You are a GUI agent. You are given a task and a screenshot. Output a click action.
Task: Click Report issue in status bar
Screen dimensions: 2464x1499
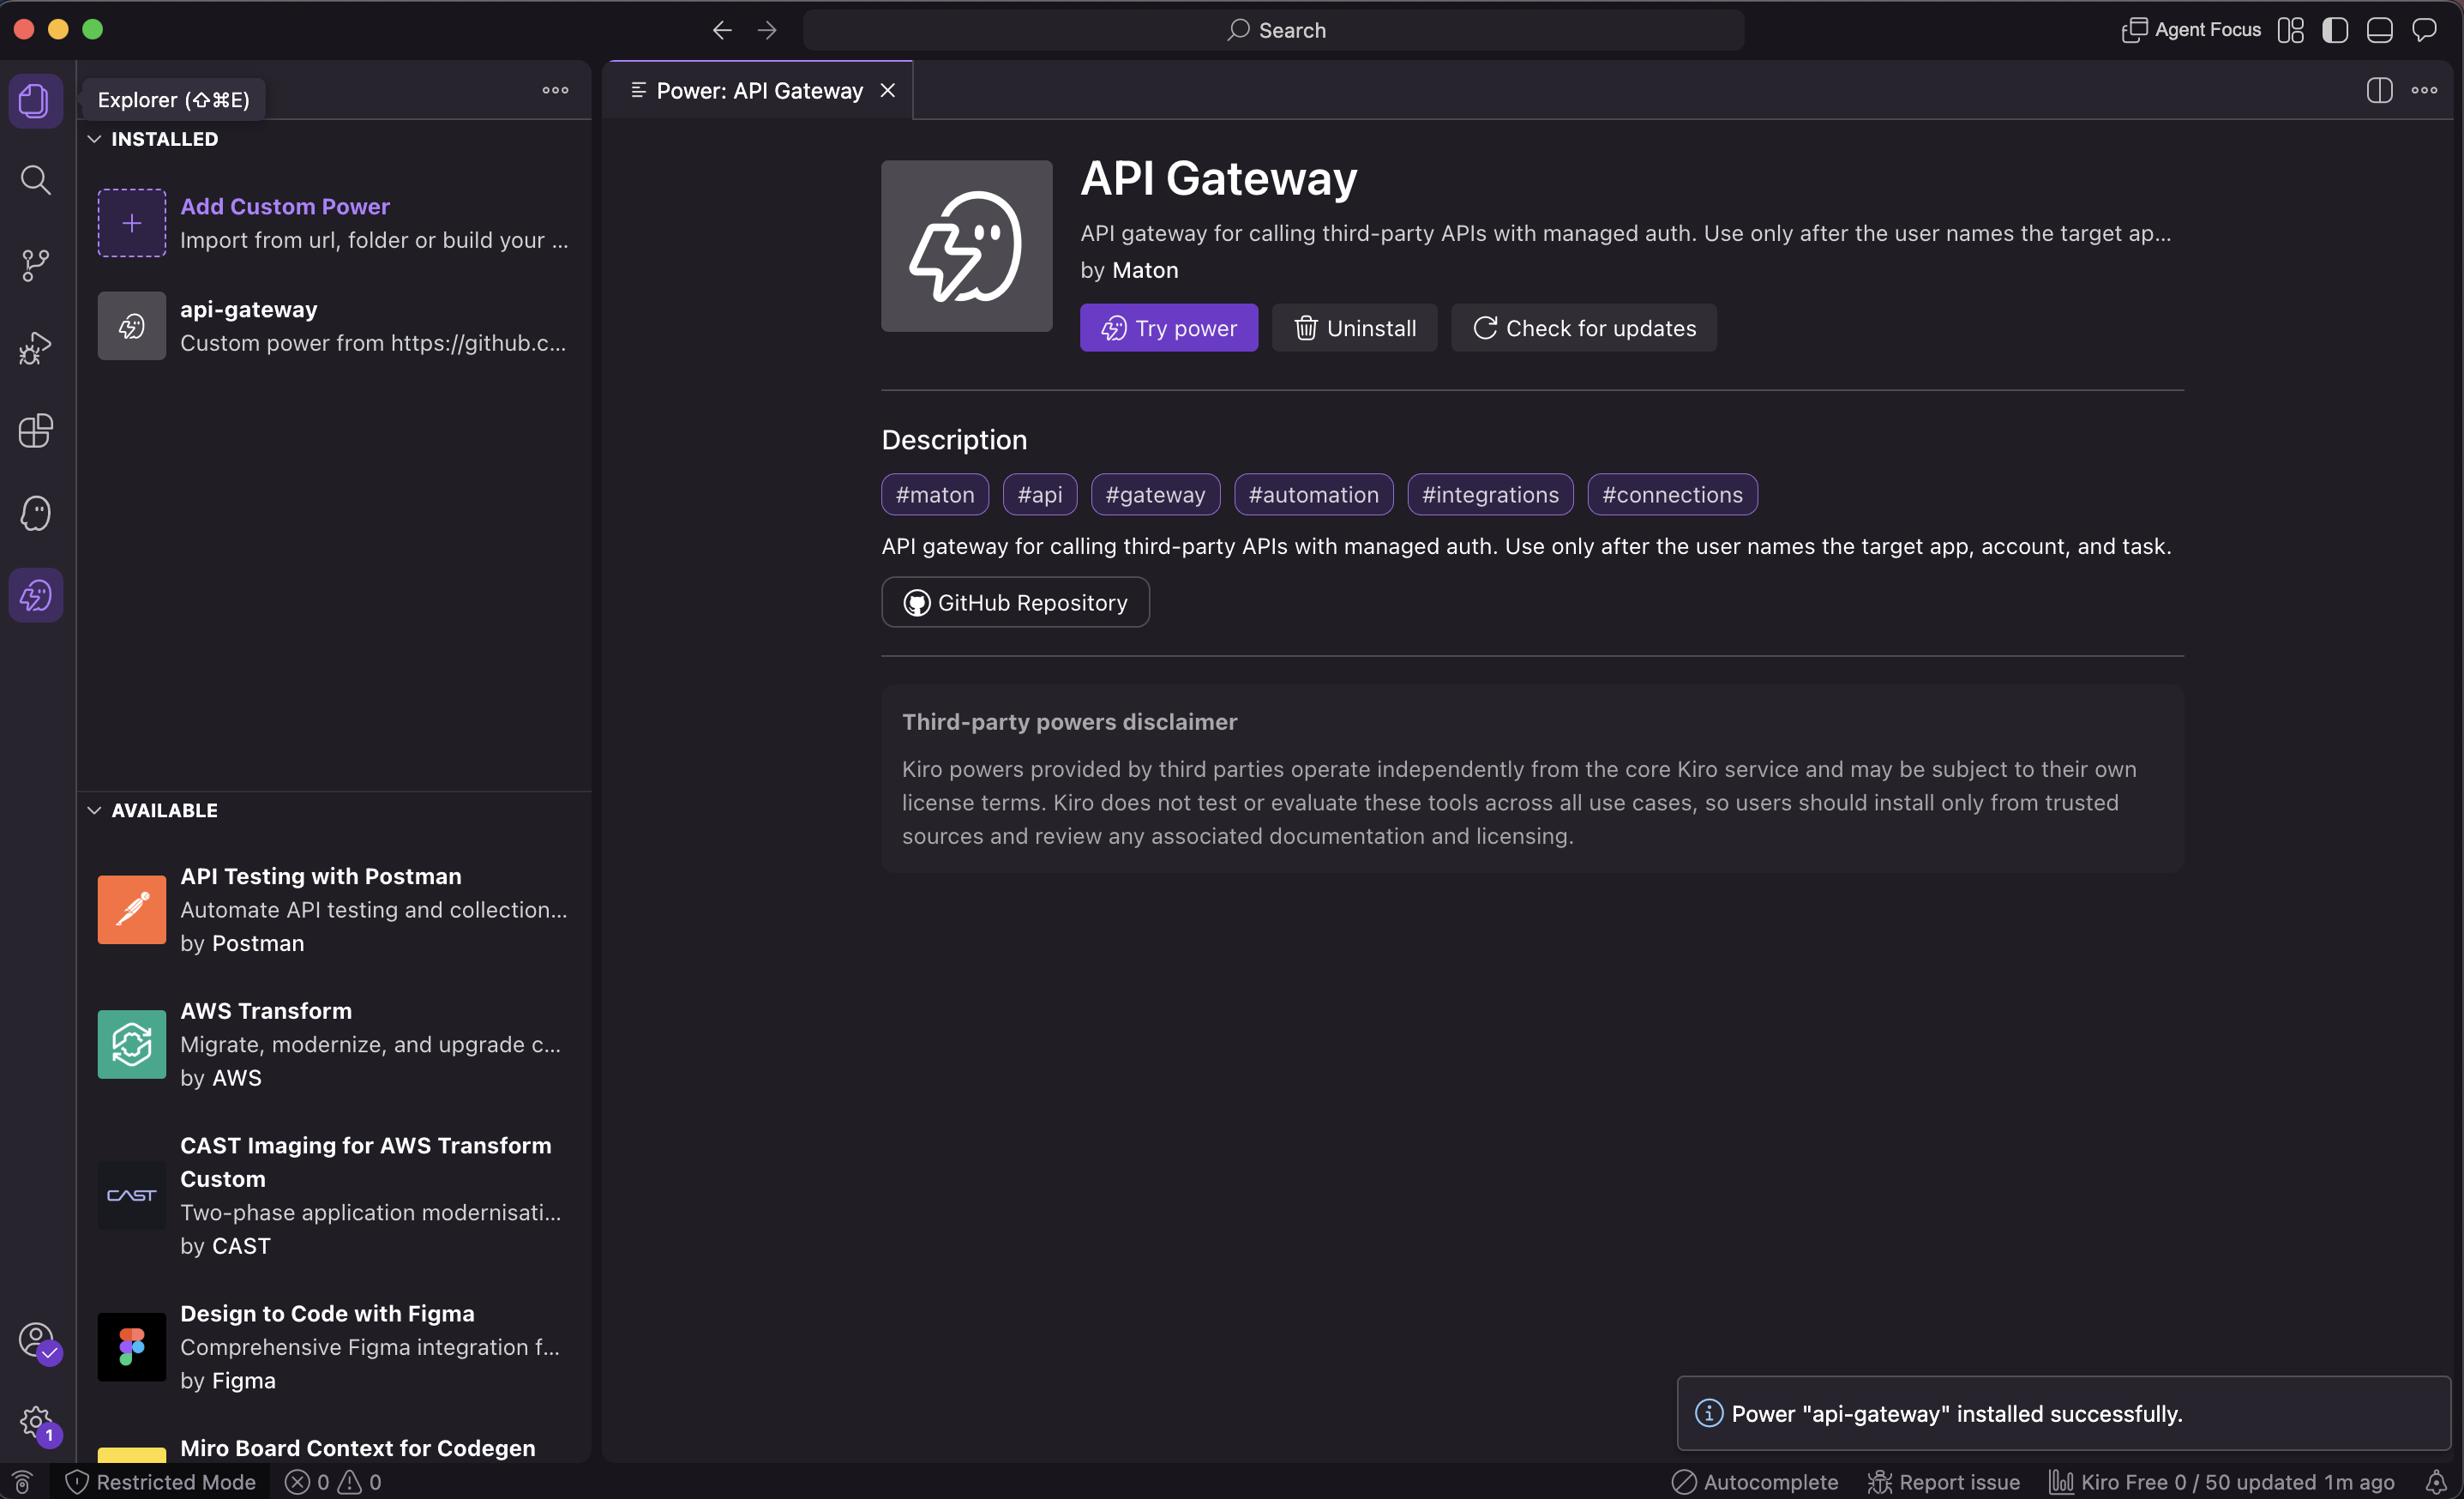click(x=1943, y=1482)
